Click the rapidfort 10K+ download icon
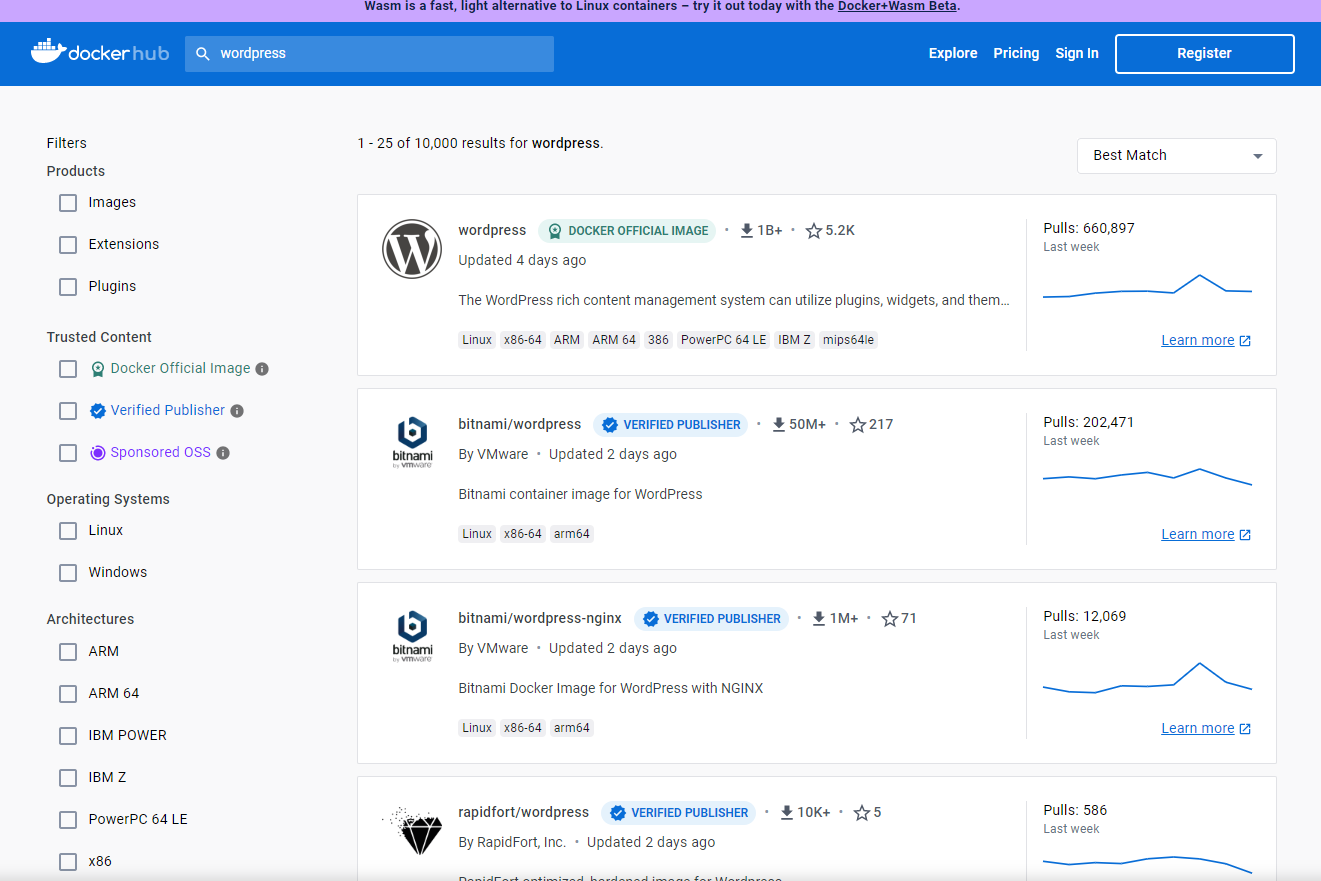 click(x=787, y=813)
